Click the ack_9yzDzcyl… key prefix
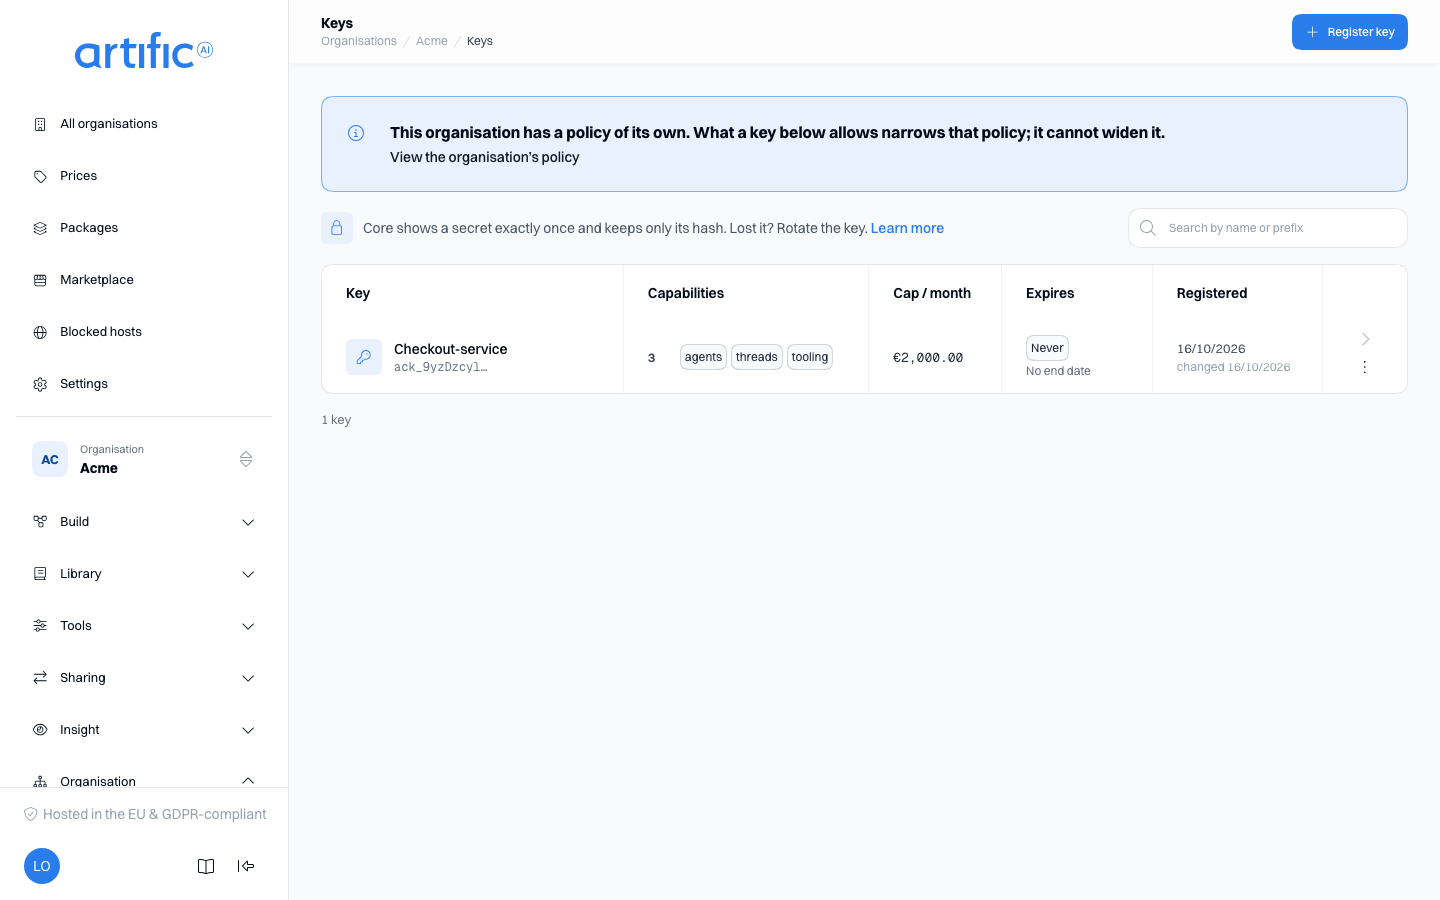 pyautogui.click(x=441, y=367)
